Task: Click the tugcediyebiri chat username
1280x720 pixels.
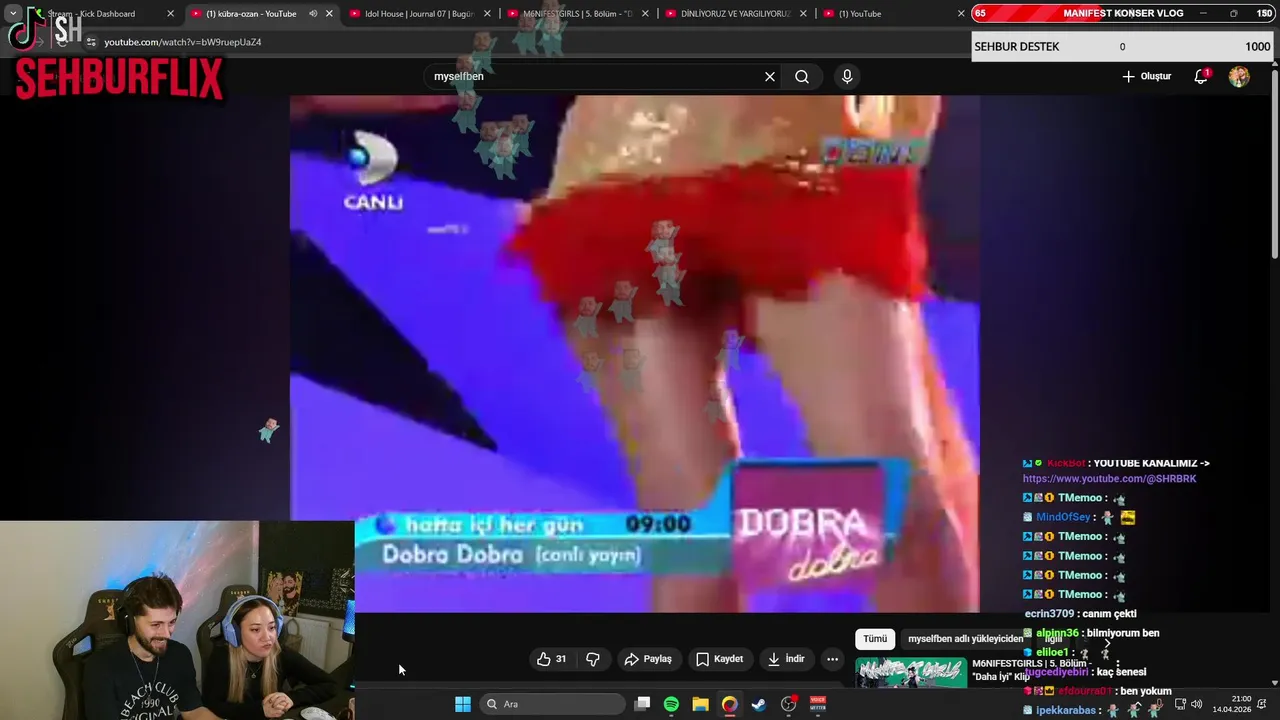Action: point(1056,672)
